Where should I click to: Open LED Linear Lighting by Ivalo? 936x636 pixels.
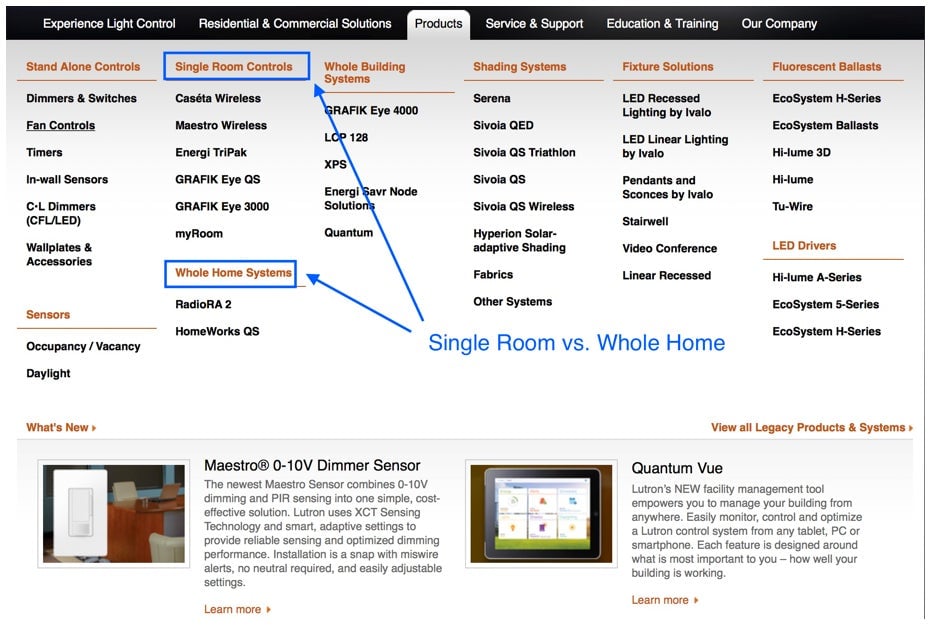tap(675, 146)
